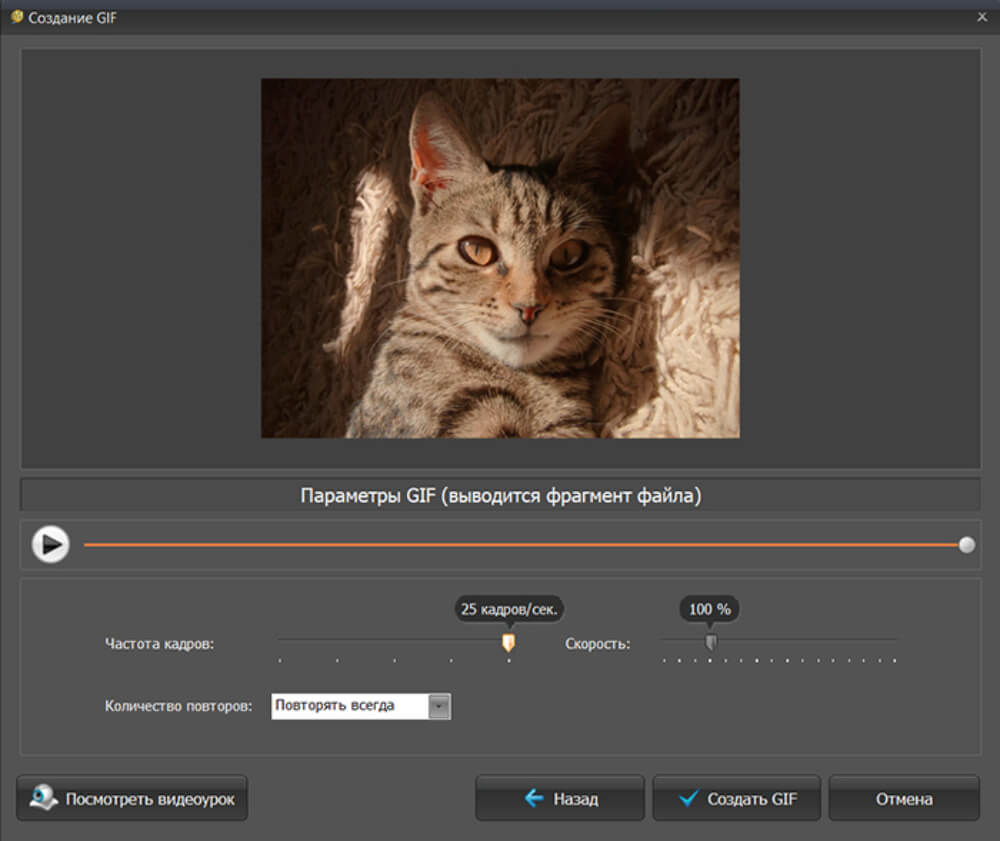This screenshot has height=841, width=1000.
Task: Cancel with the 'Отмена' button
Action: point(904,798)
